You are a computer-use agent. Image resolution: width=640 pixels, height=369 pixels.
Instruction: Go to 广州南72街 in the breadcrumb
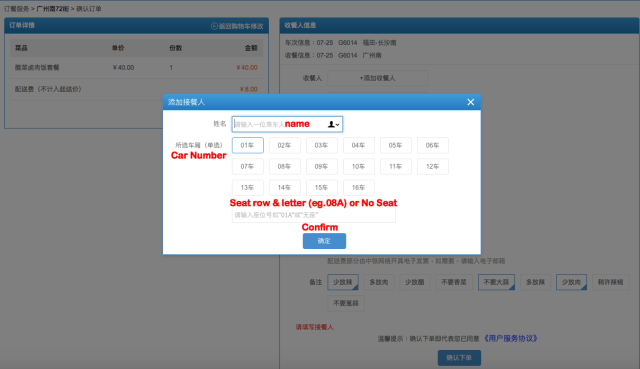(53, 9)
